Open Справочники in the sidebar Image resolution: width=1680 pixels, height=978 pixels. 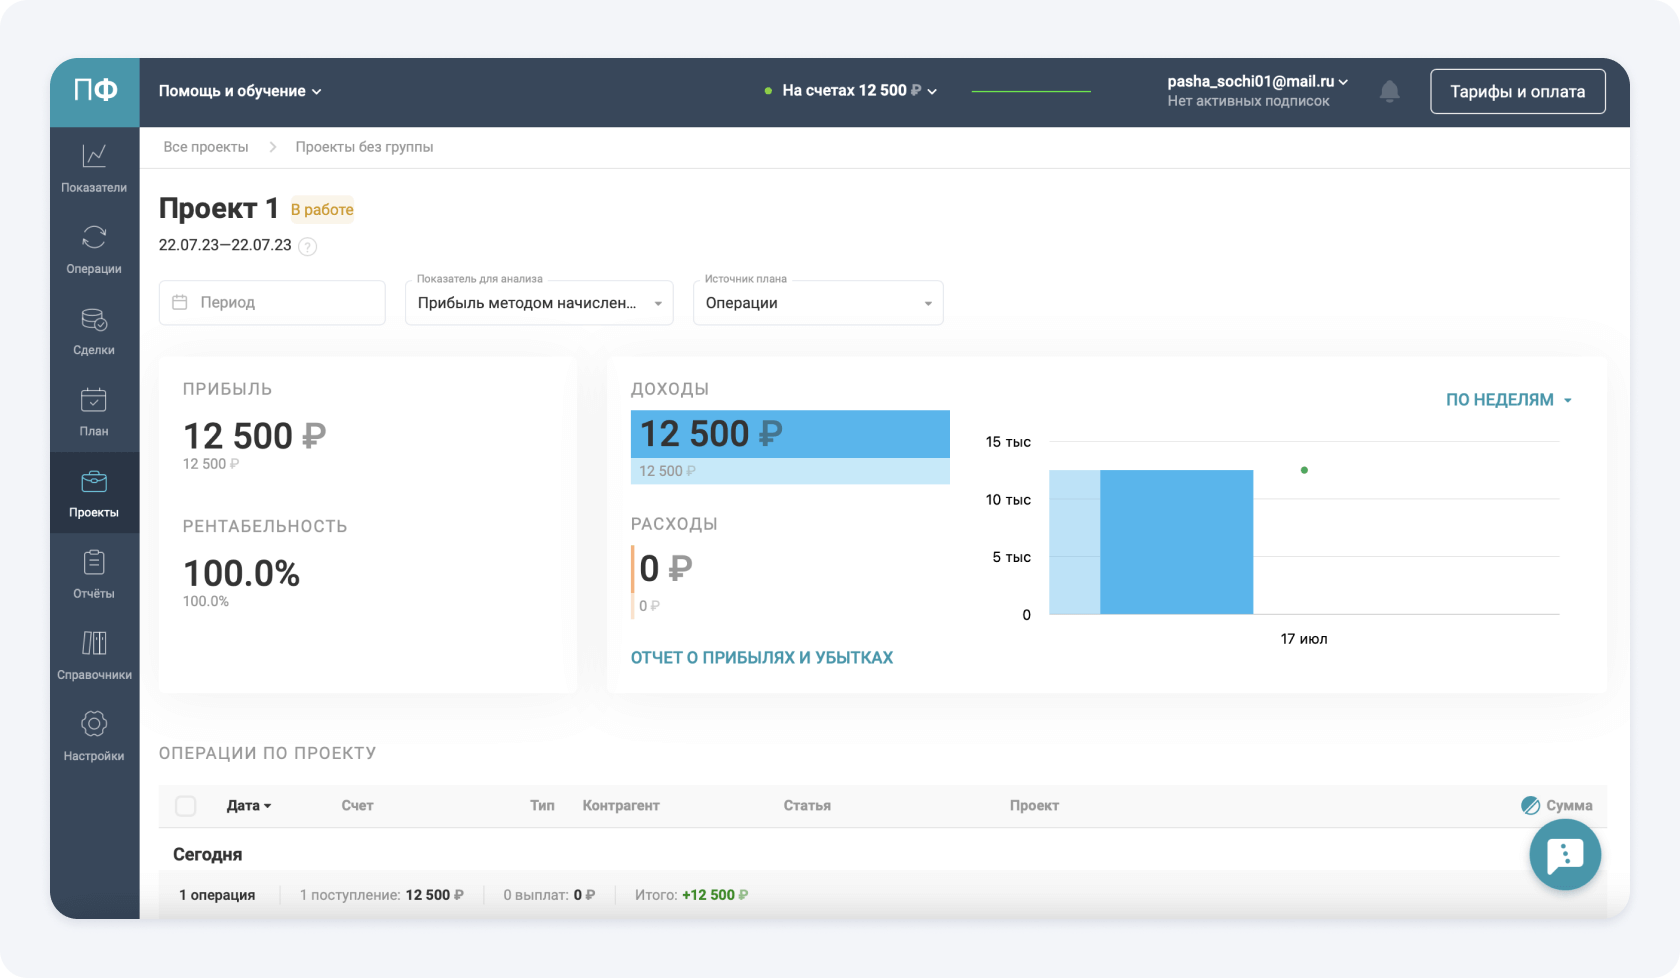click(x=94, y=655)
